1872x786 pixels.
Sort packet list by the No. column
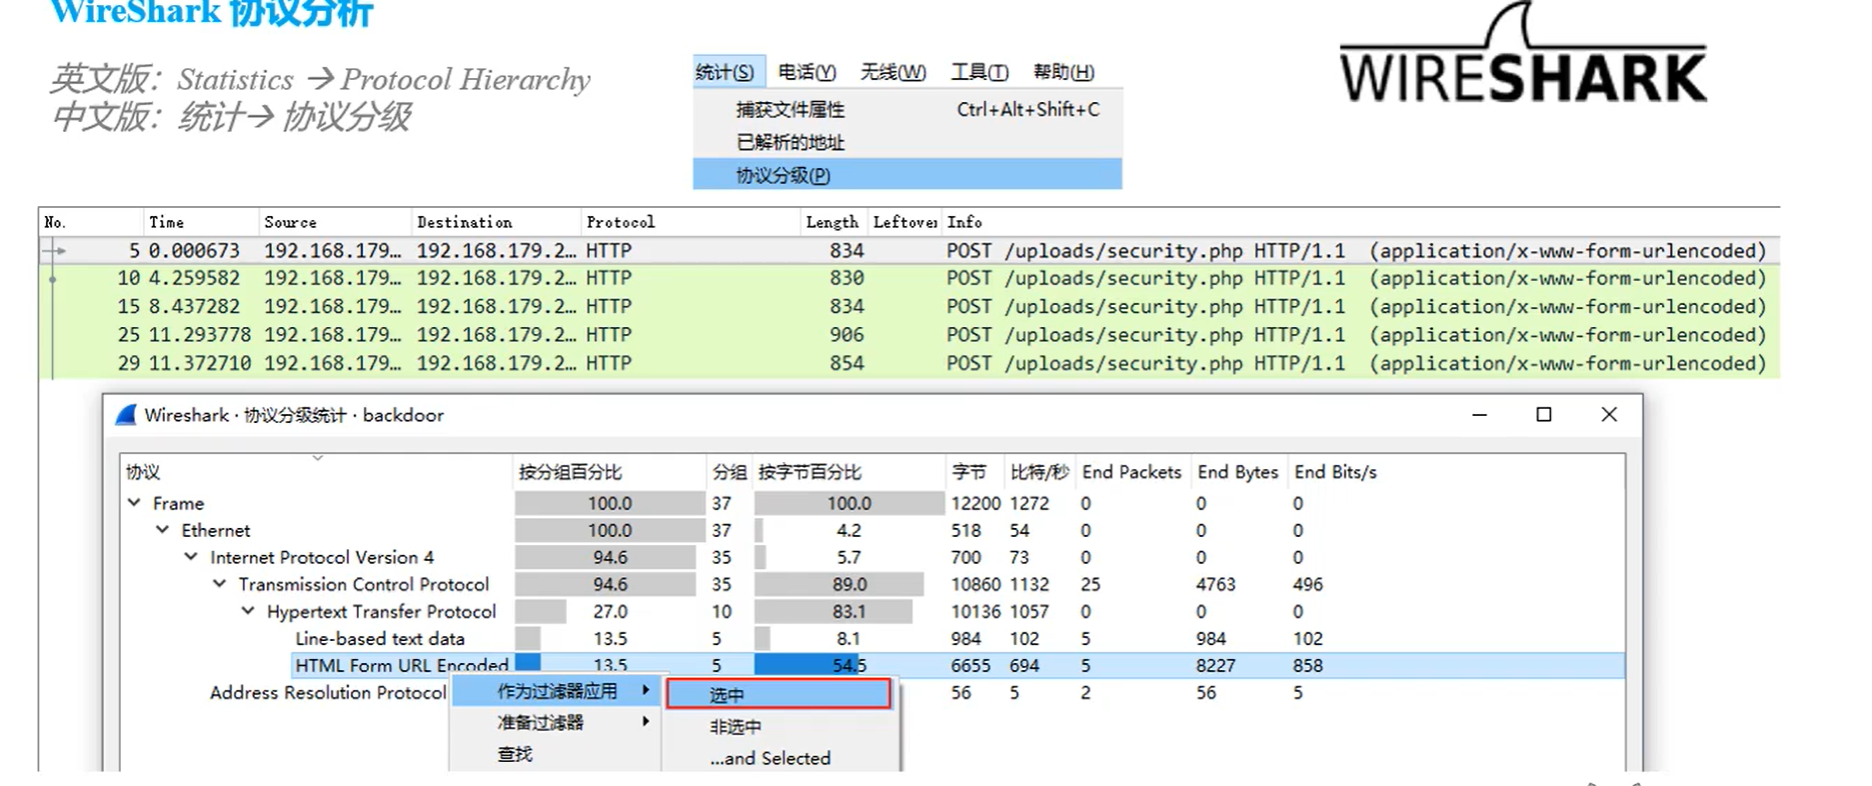pyautogui.click(x=55, y=222)
